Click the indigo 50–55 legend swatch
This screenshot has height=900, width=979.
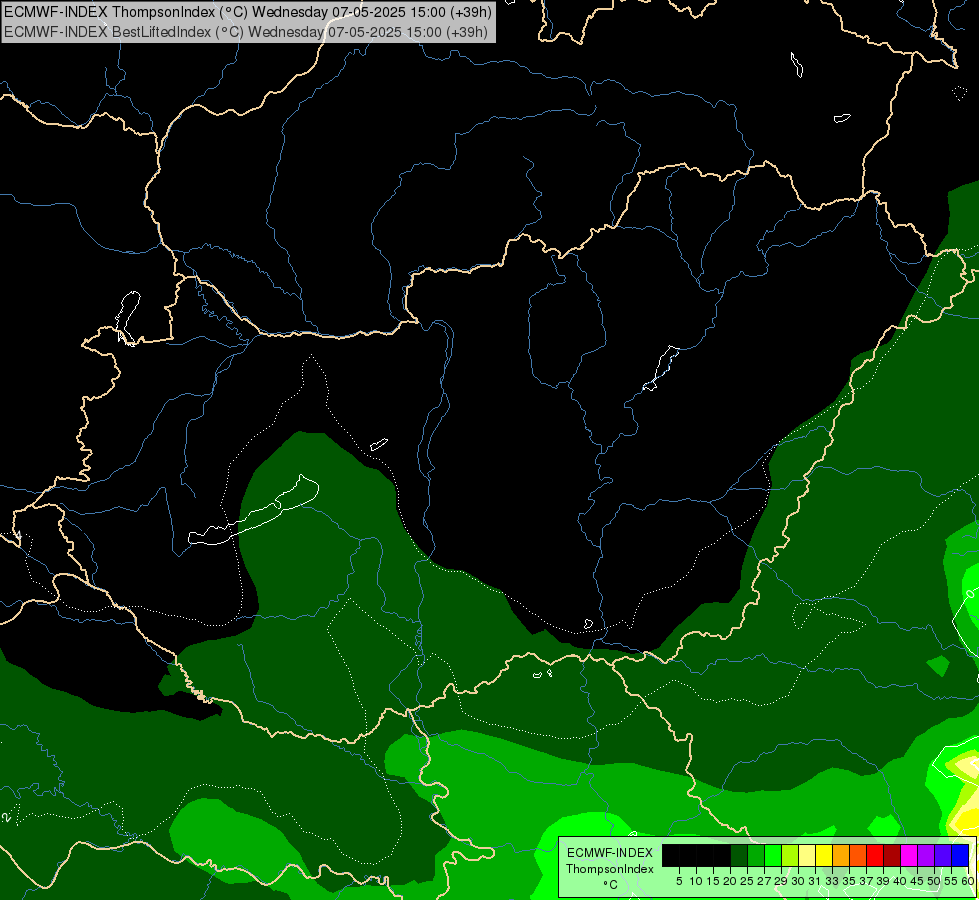pos(943,855)
